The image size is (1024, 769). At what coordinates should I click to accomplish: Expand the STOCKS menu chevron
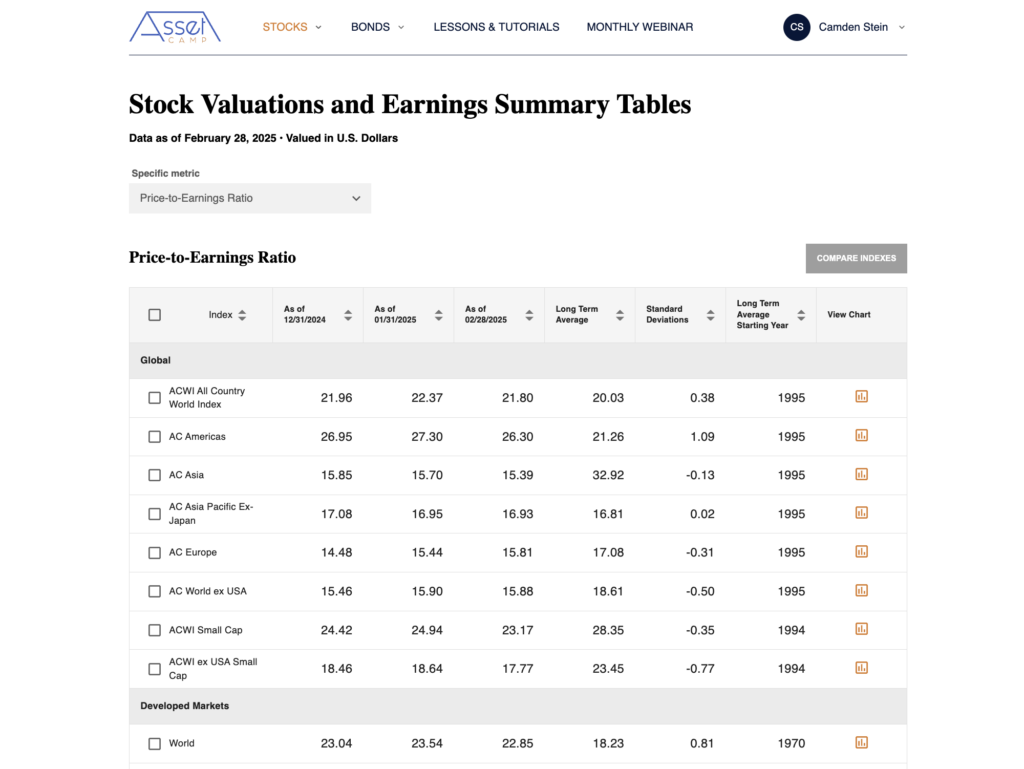pos(319,27)
